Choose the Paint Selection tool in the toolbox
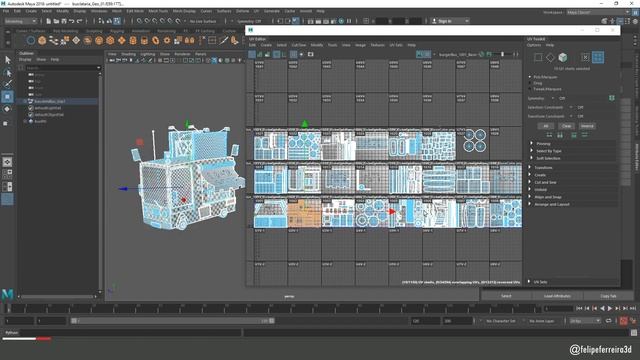 (7, 84)
